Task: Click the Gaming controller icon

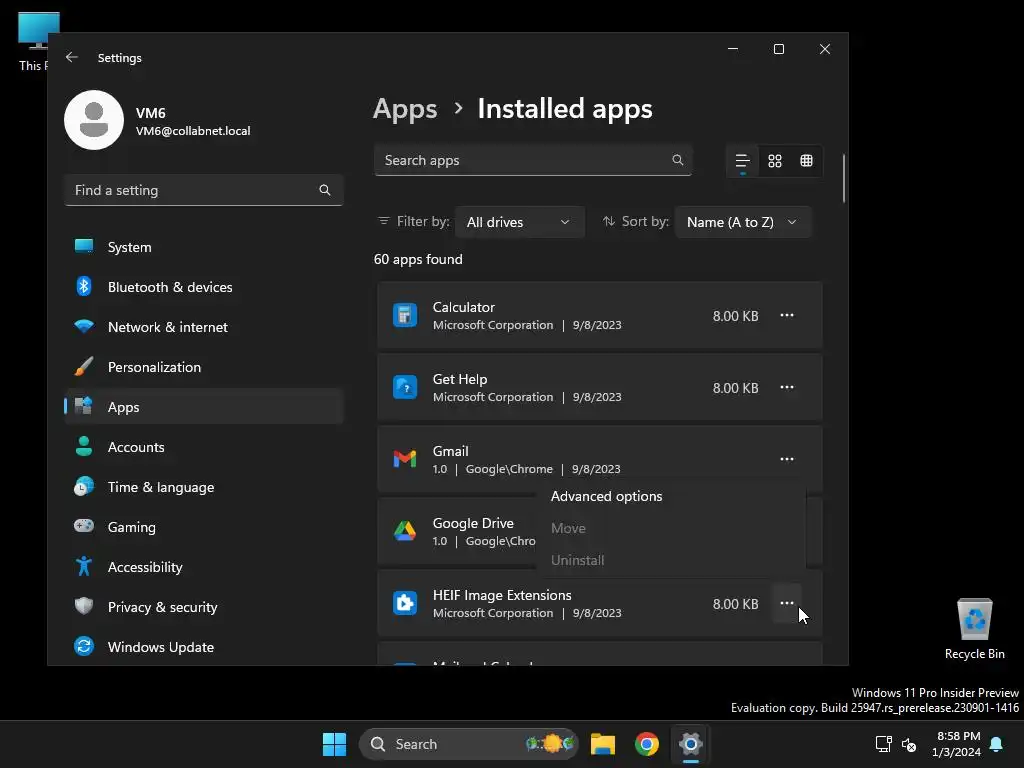Action: [x=84, y=526]
